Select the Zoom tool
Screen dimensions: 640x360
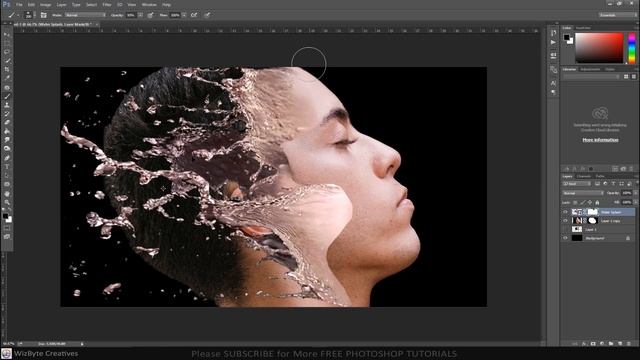coord(7,202)
